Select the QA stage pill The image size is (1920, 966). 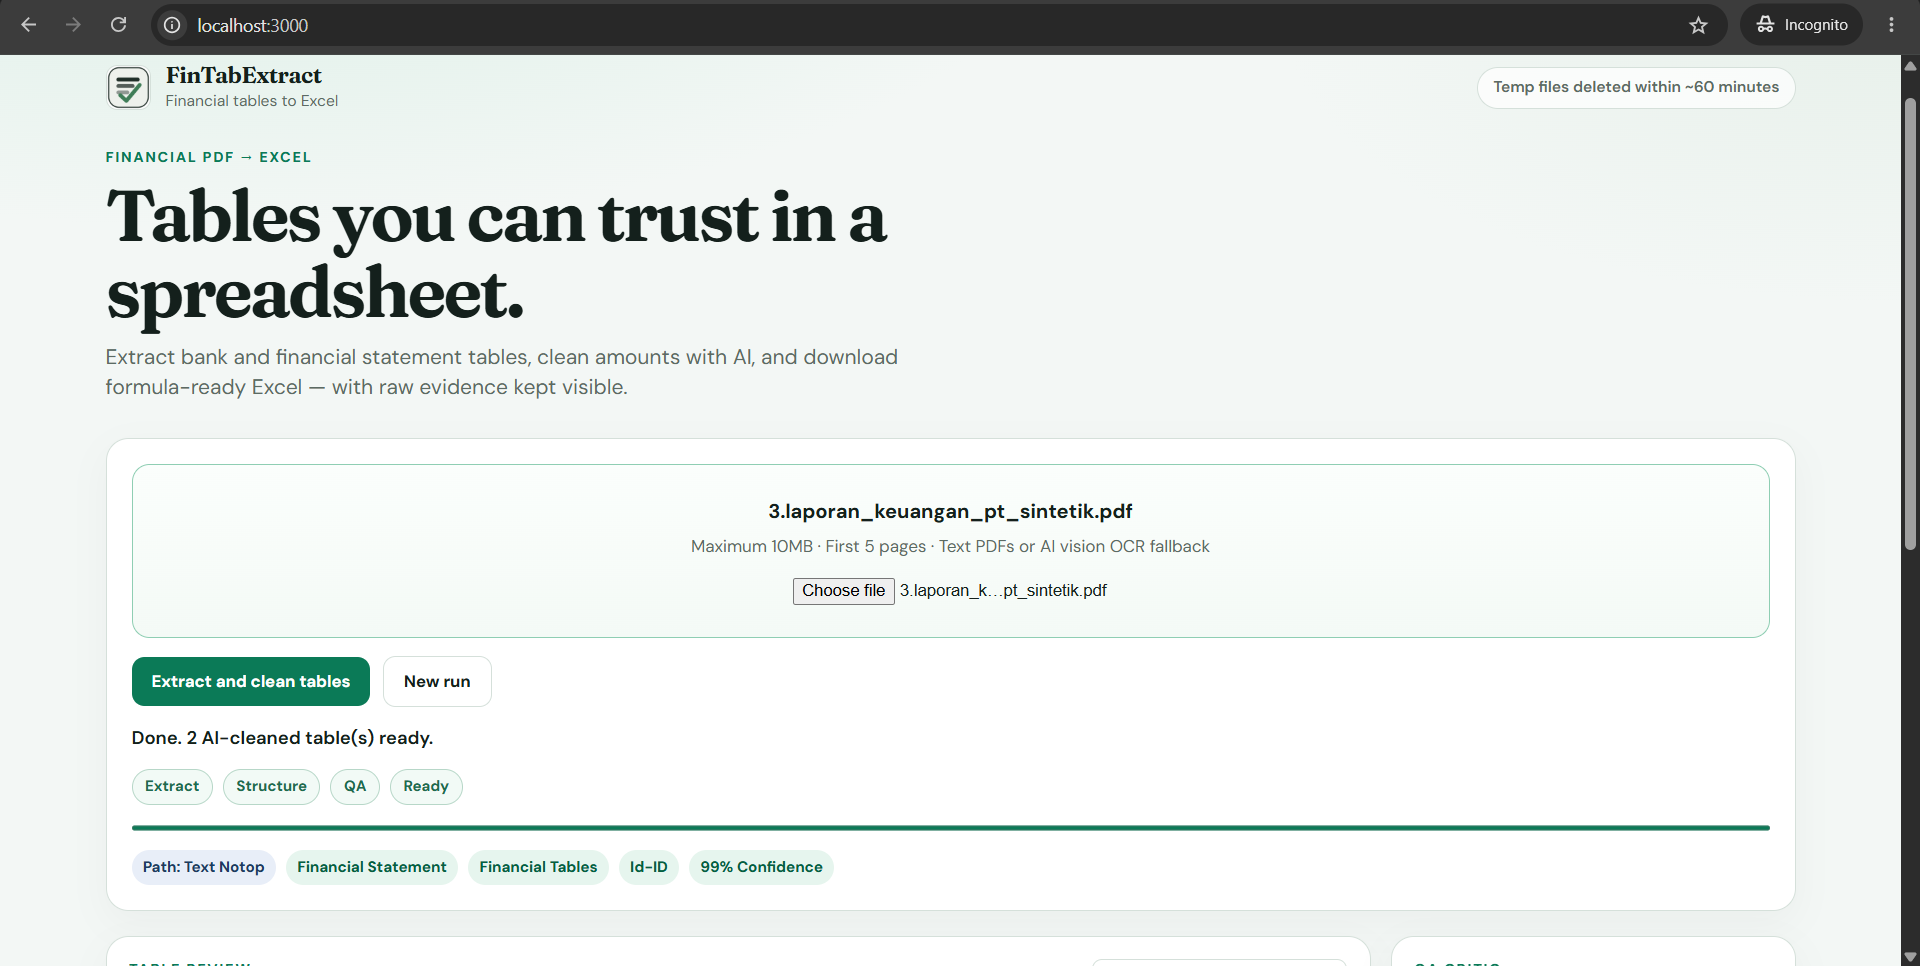point(355,786)
